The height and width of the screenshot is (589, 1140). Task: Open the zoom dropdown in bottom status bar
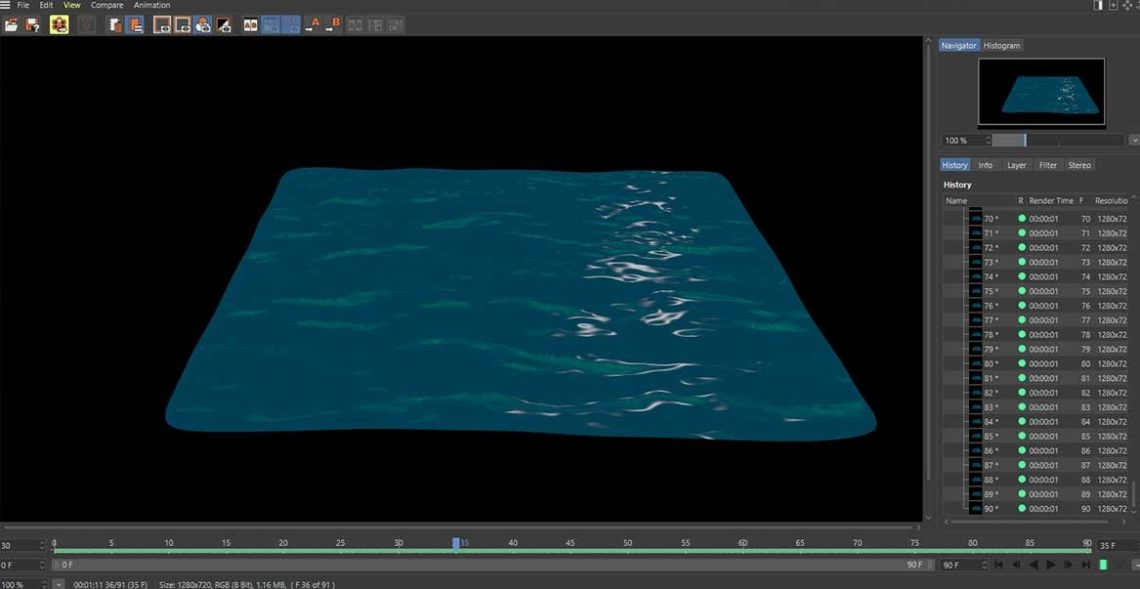[x=58, y=584]
